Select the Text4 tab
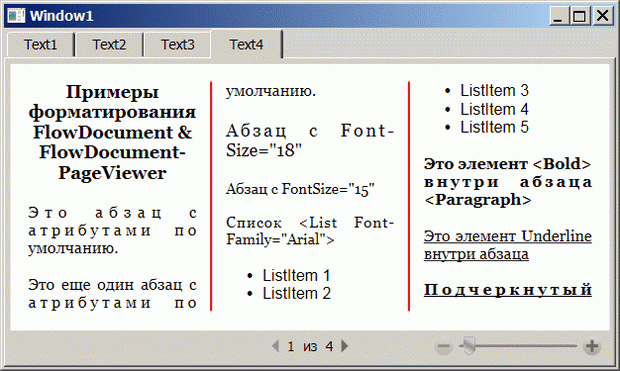Image resolution: width=620 pixels, height=371 pixels. tap(246, 44)
